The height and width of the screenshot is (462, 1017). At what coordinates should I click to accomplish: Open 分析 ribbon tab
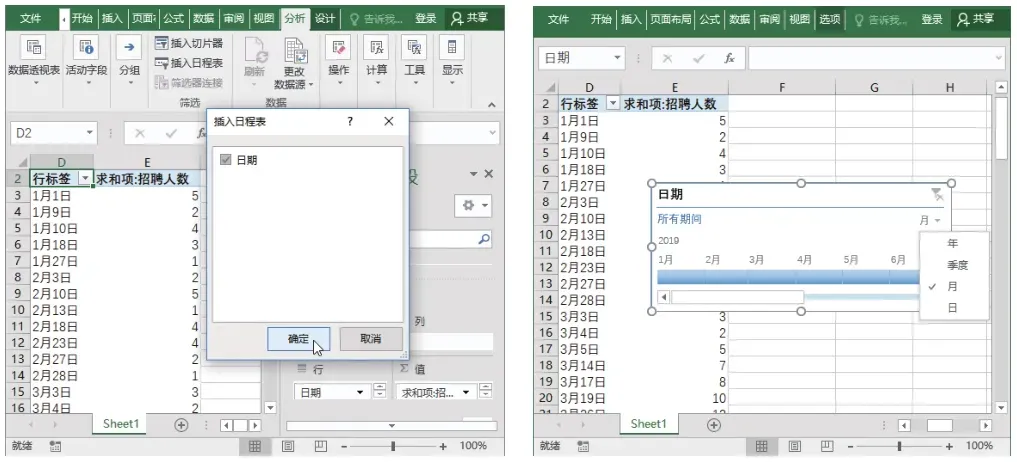[x=294, y=19]
